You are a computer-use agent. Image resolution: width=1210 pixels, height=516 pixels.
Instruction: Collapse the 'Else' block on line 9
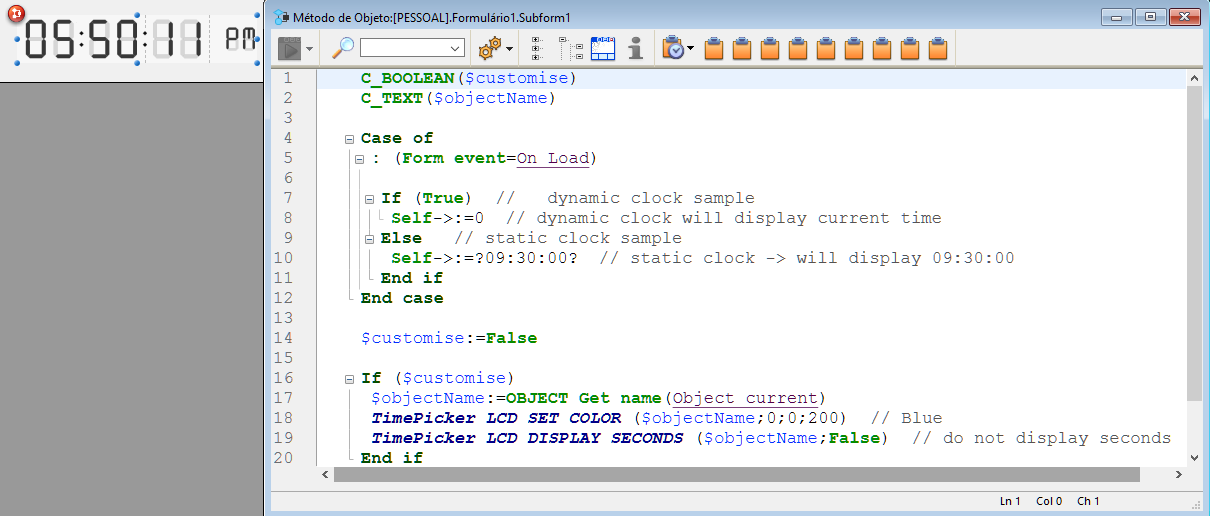click(369, 239)
